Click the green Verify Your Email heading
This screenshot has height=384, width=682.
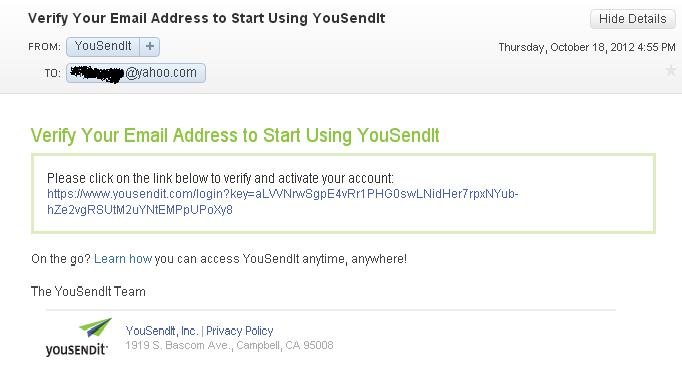click(x=235, y=135)
